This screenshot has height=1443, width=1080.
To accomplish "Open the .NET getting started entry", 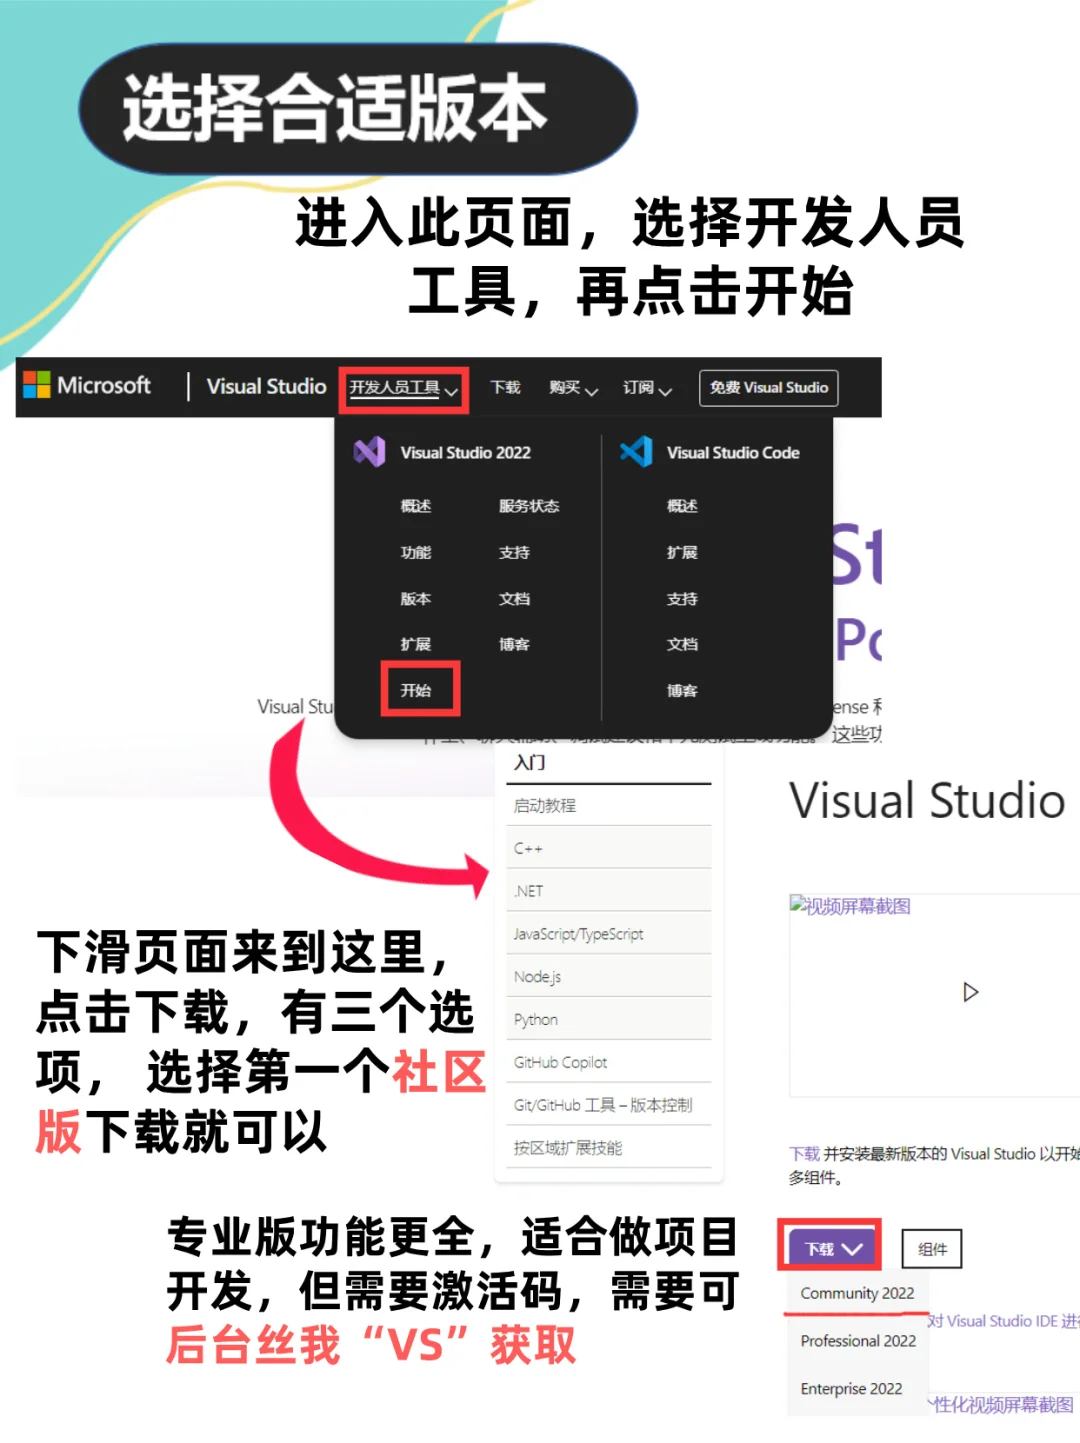I will (x=527, y=890).
